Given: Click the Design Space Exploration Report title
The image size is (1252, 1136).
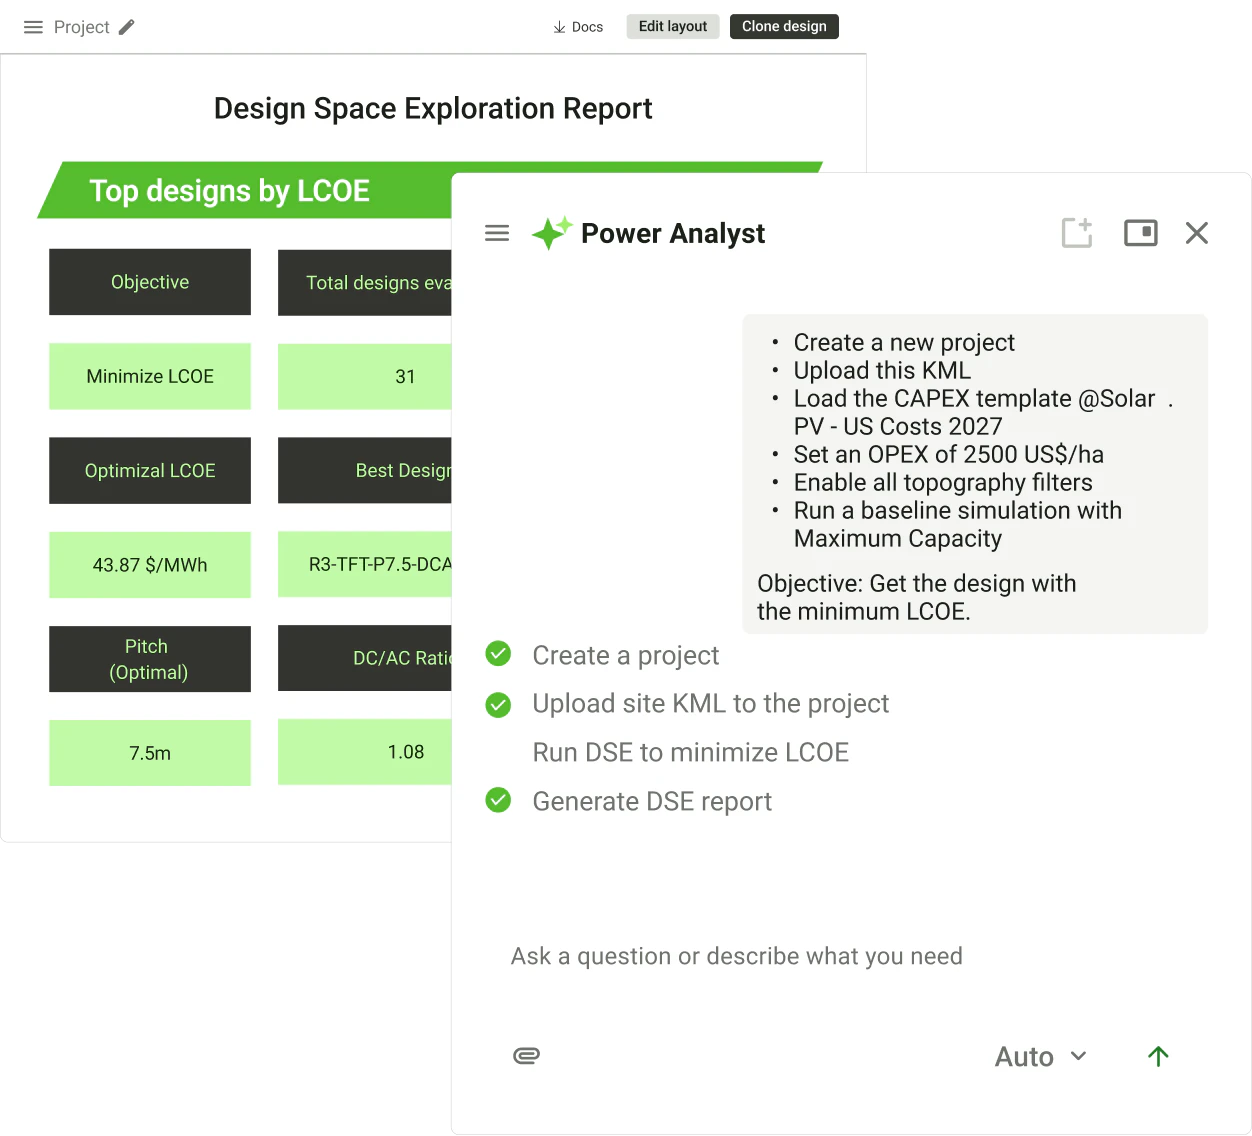Looking at the screenshot, I should tap(433, 108).
